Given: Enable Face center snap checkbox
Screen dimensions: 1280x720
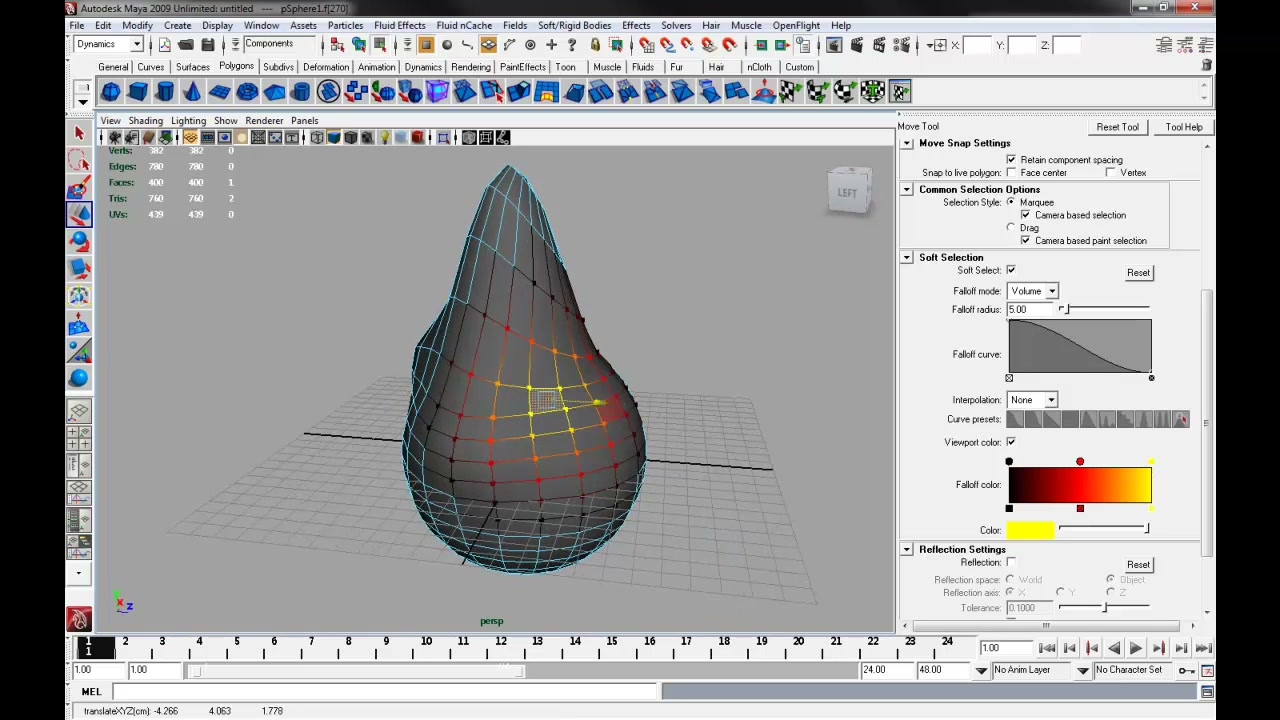Looking at the screenshot, I should (x=1011, y=173).
